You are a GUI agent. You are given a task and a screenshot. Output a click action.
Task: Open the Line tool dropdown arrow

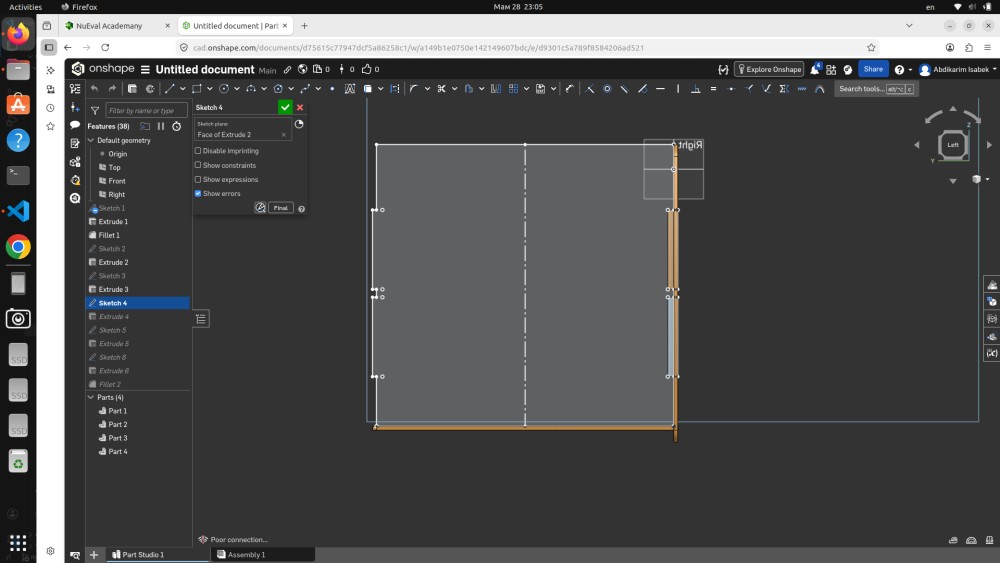click(182, 89)
